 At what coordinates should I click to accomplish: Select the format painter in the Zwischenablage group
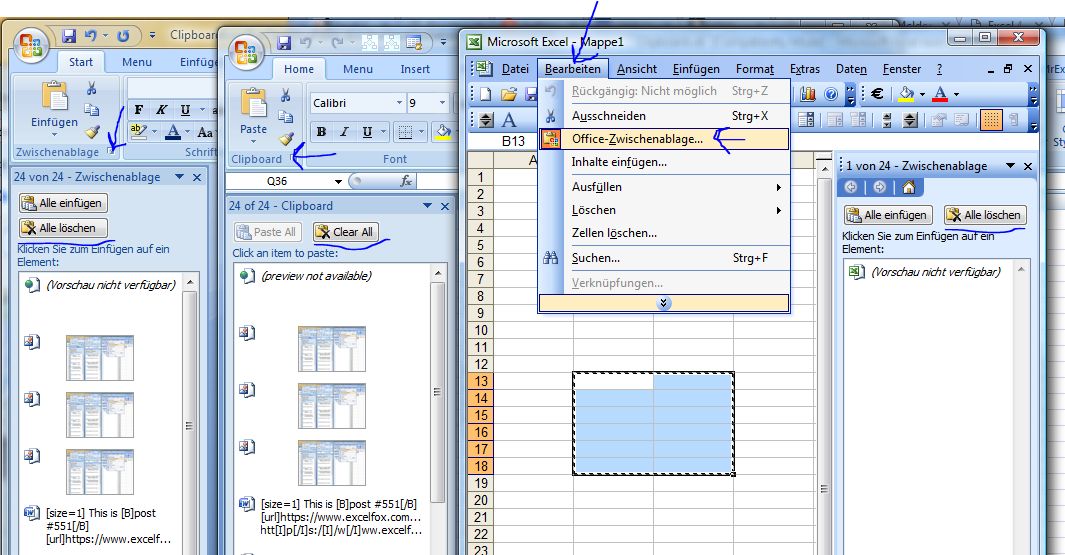92,131
